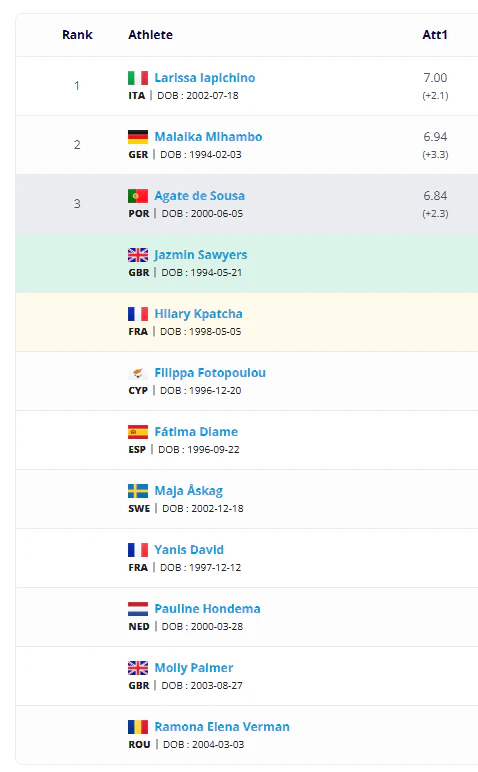Click the Germany flag next to Malaika Mihambo

click(x=138, y=137)
